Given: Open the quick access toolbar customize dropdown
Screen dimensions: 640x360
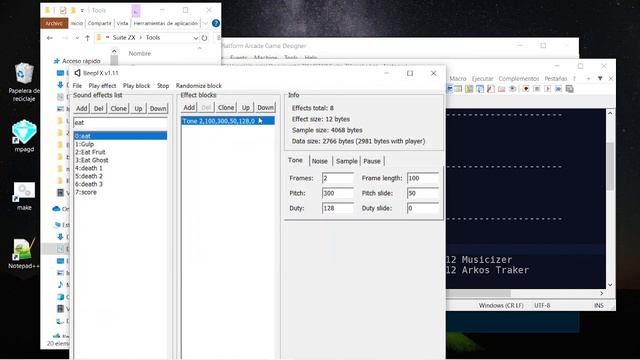Looking at the screenshot, I should tap(82, 10).
